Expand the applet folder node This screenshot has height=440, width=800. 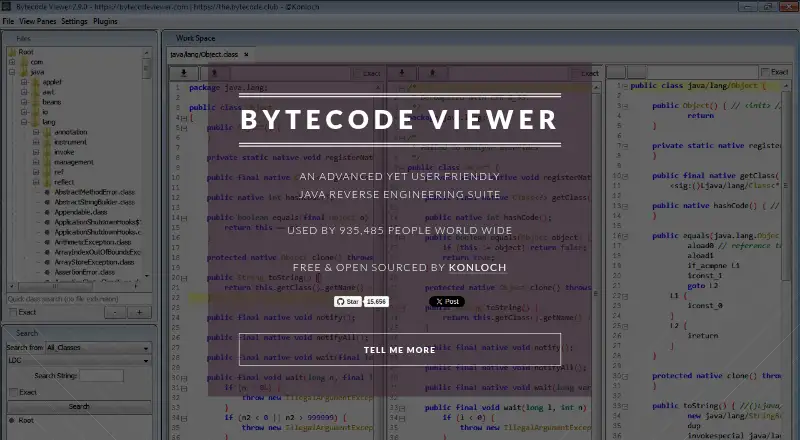[x=24, y=82]
